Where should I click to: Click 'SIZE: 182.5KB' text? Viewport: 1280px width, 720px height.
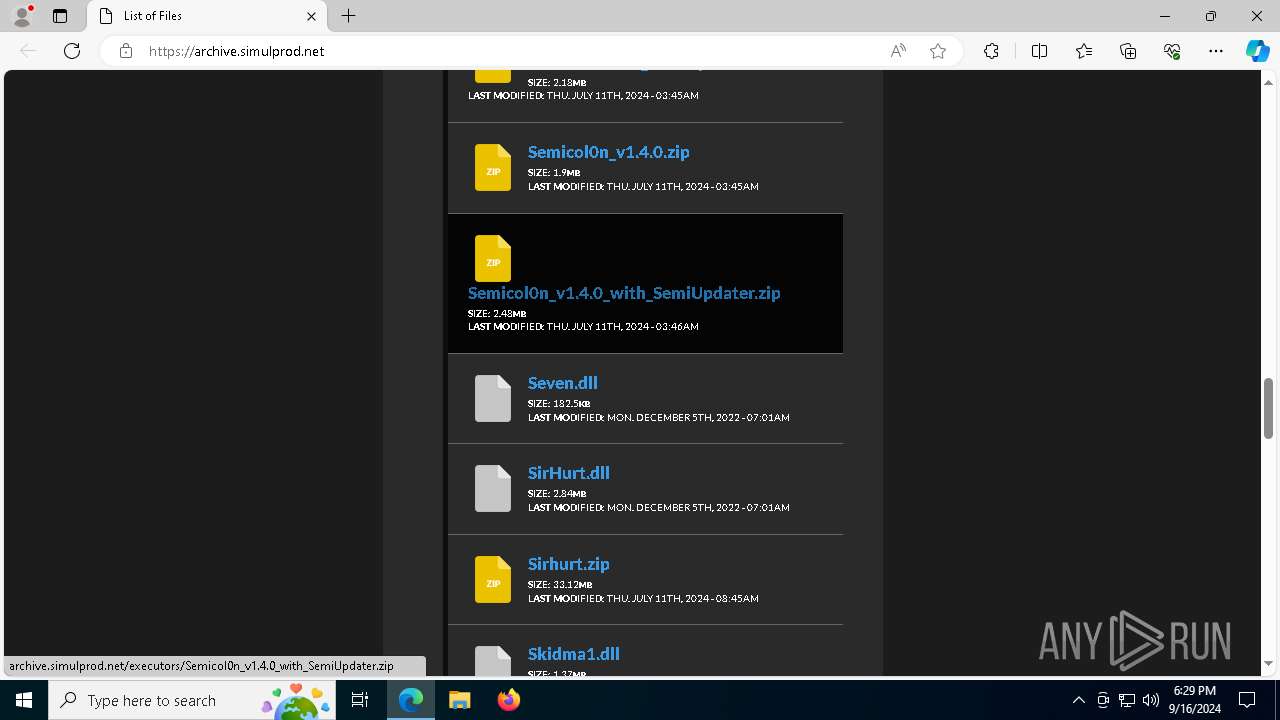coord(559,403)
